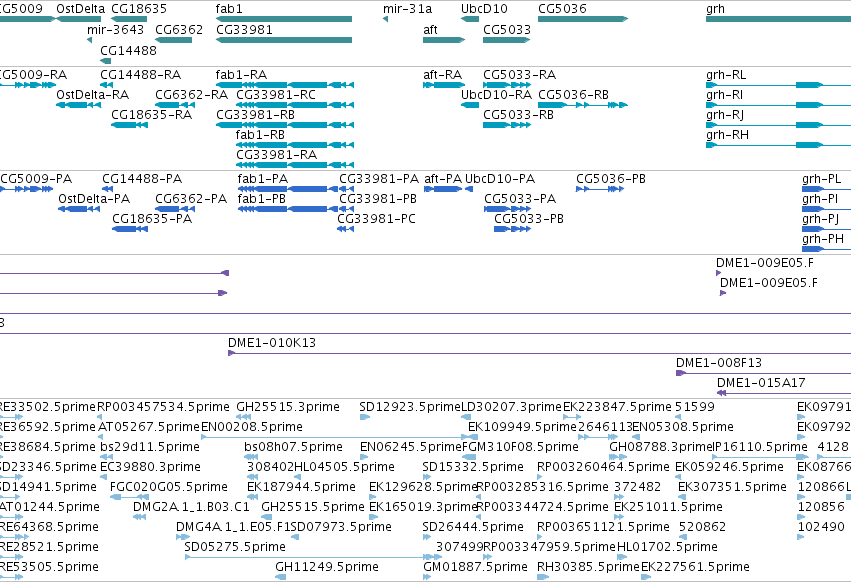Click the CG14488-RA transcript
This screenshot has height=582, width=851.
(106, 85)
